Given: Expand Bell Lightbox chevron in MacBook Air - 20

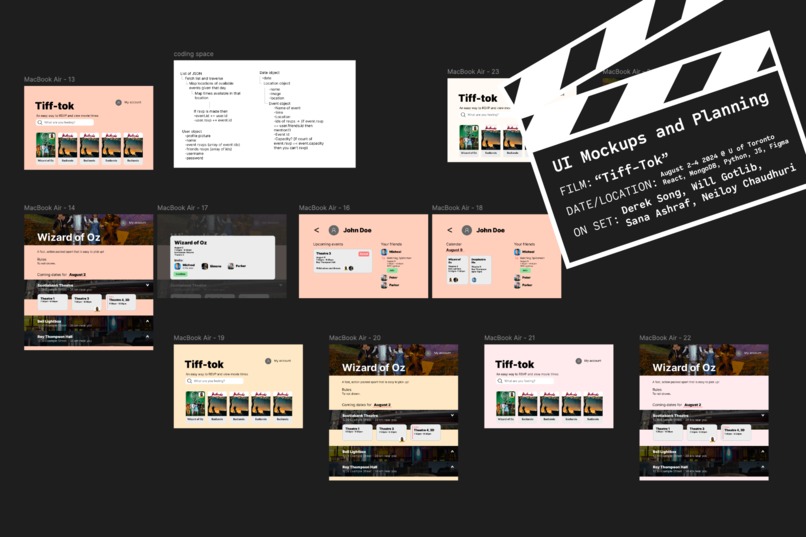Looking at the screenshot, I should click(x=452, y=452).
